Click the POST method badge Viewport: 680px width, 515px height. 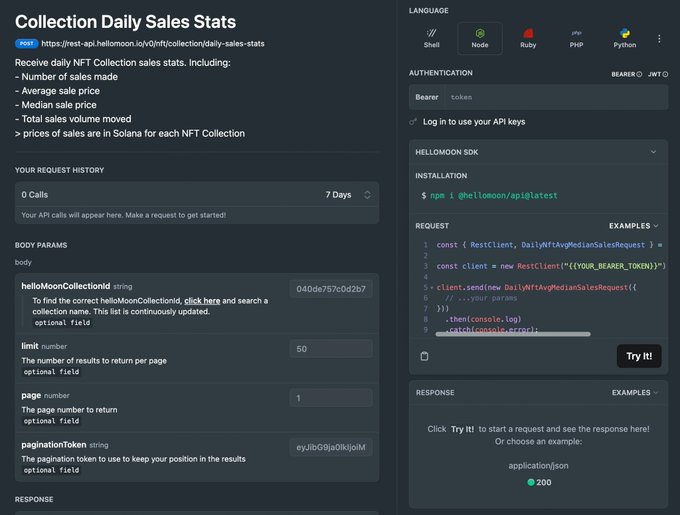(26, 43)
